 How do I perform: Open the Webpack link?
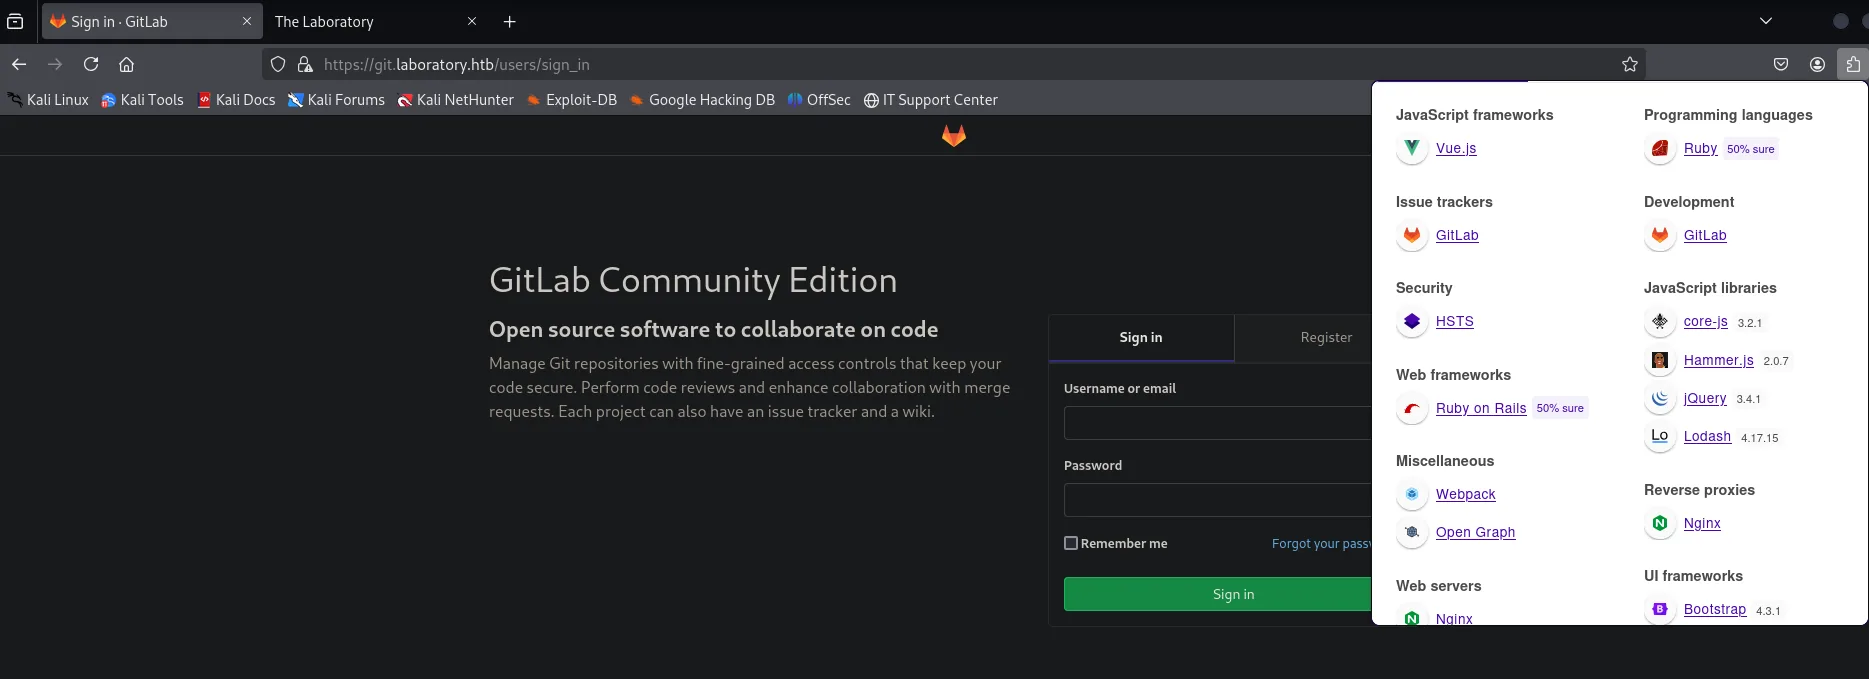coord(1466,494)
